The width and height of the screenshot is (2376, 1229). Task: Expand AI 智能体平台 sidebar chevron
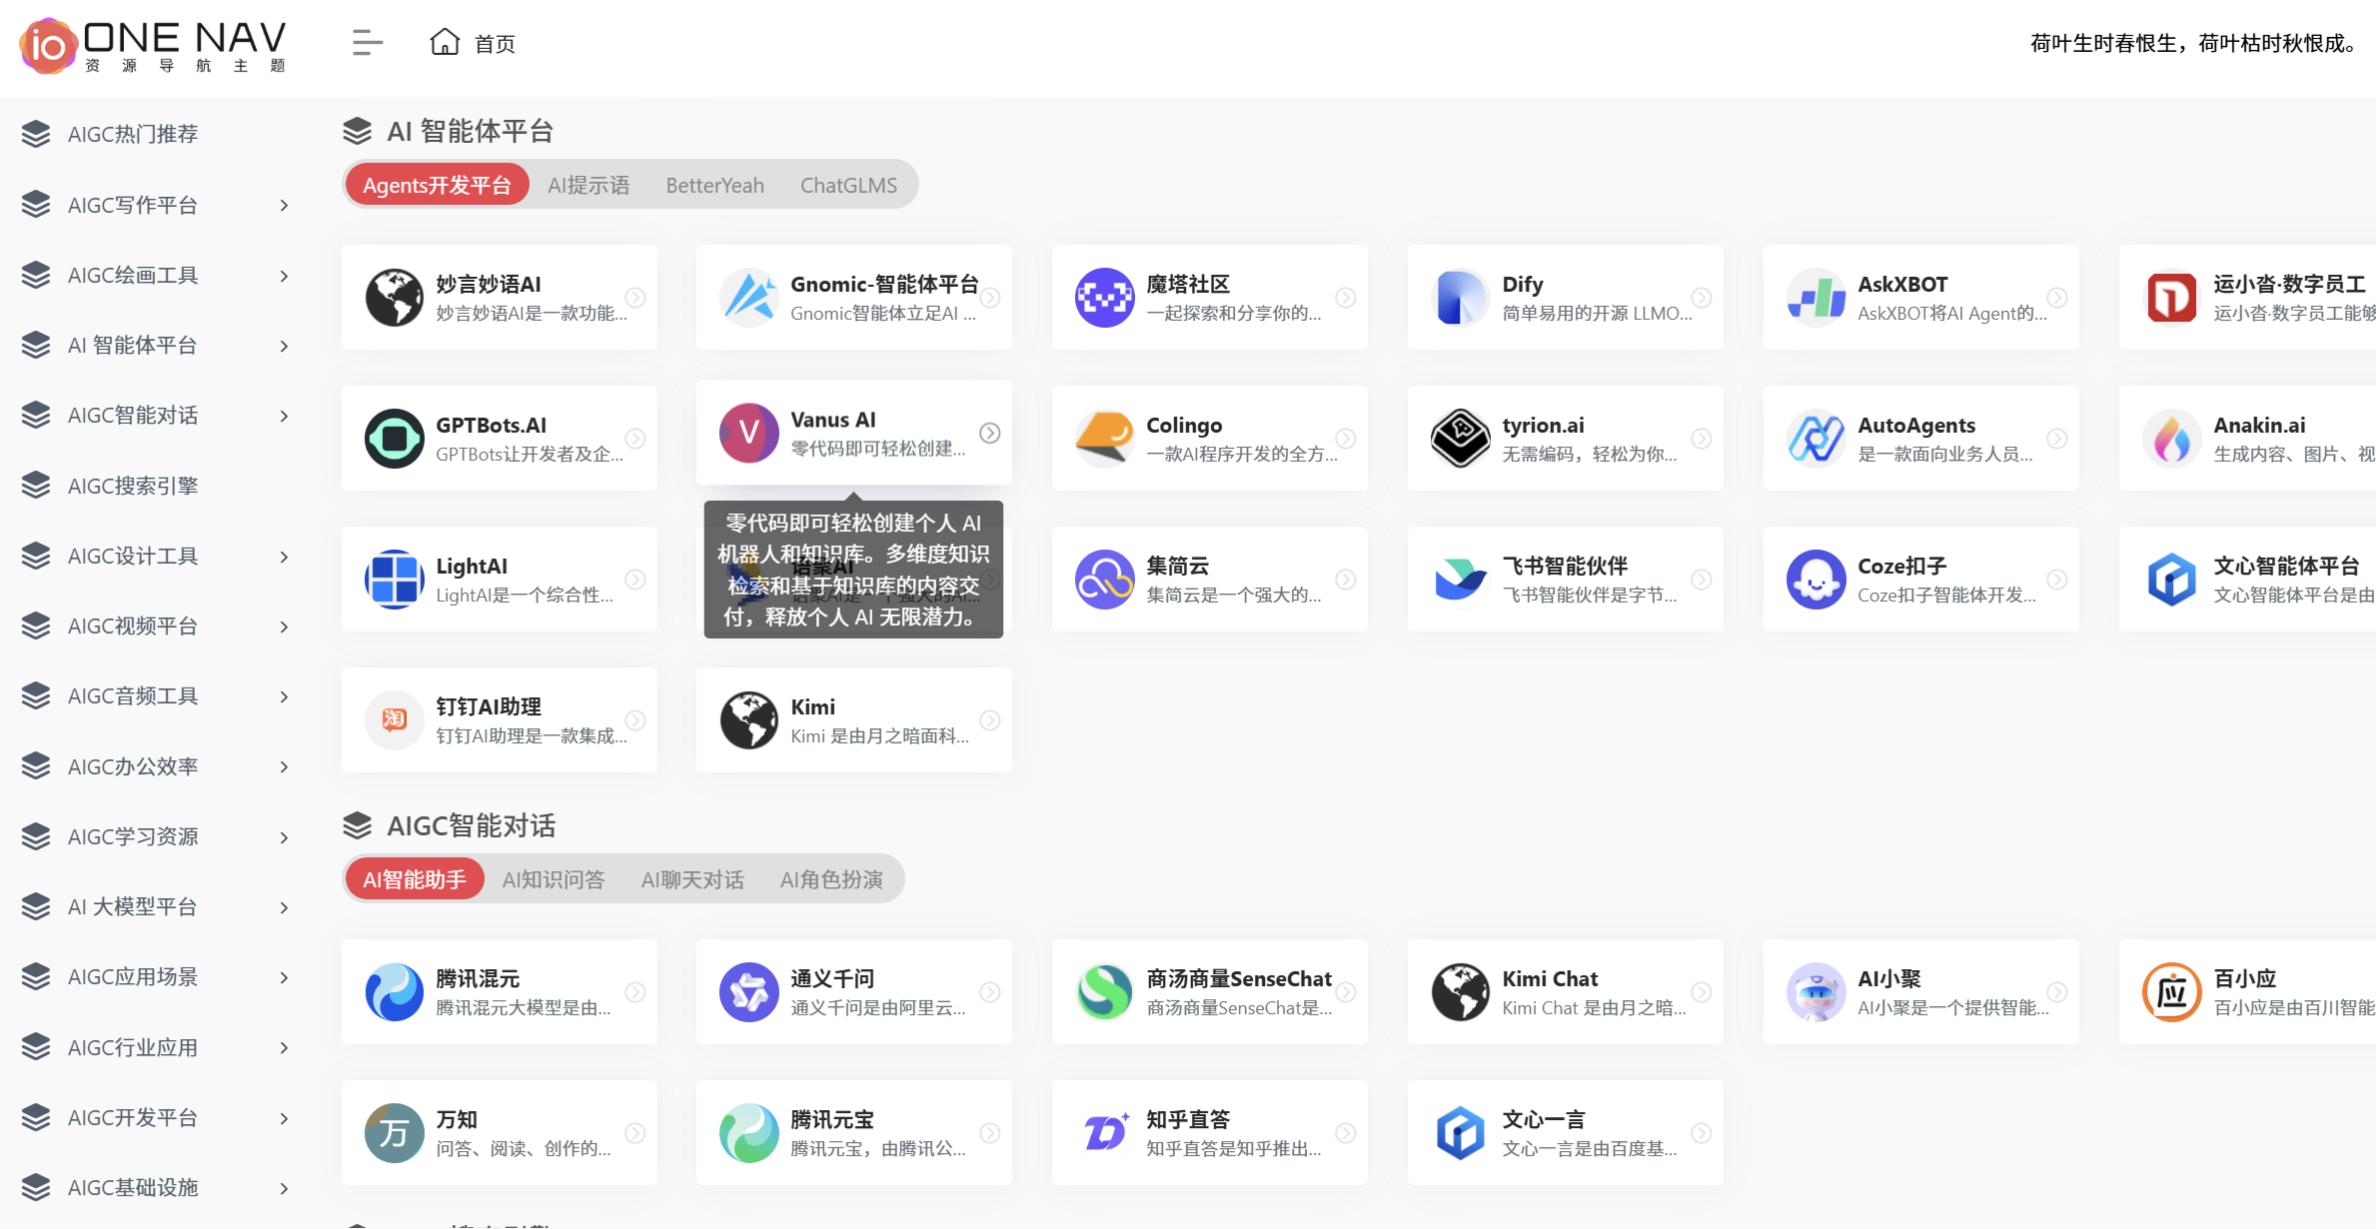pyautogui.click(x=284, y=346)
